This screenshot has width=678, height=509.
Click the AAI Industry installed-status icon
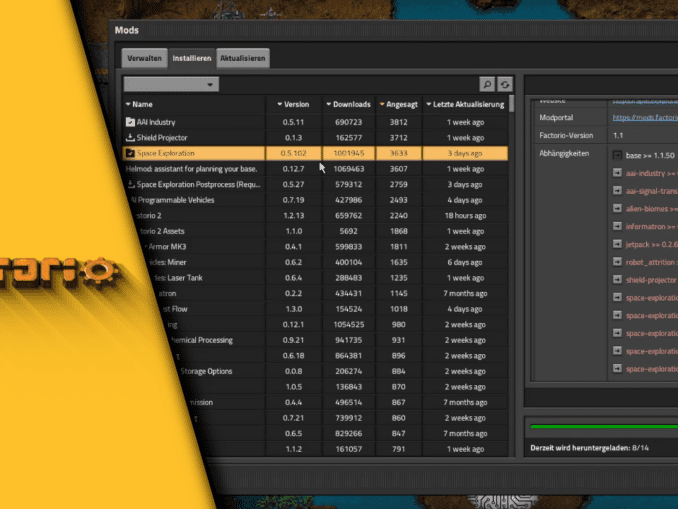click(130, 122)
